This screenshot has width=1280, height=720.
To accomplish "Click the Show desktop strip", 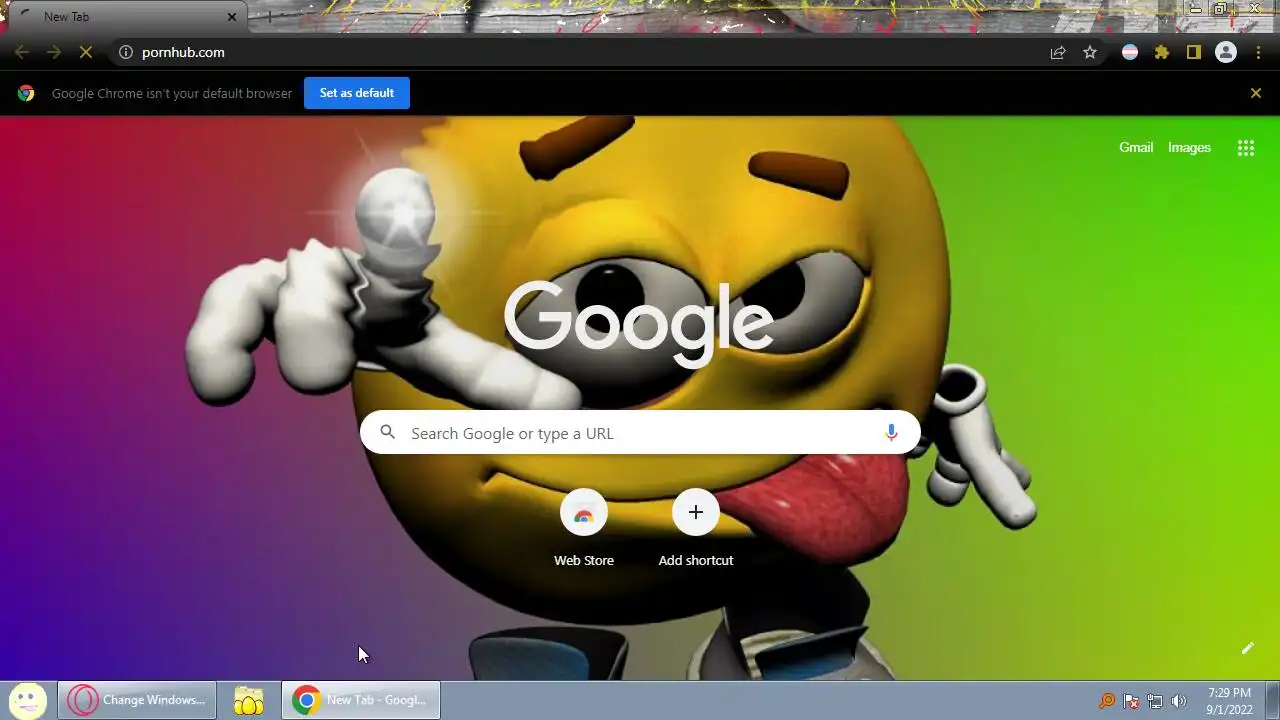I will click(x=1272, y=700).
